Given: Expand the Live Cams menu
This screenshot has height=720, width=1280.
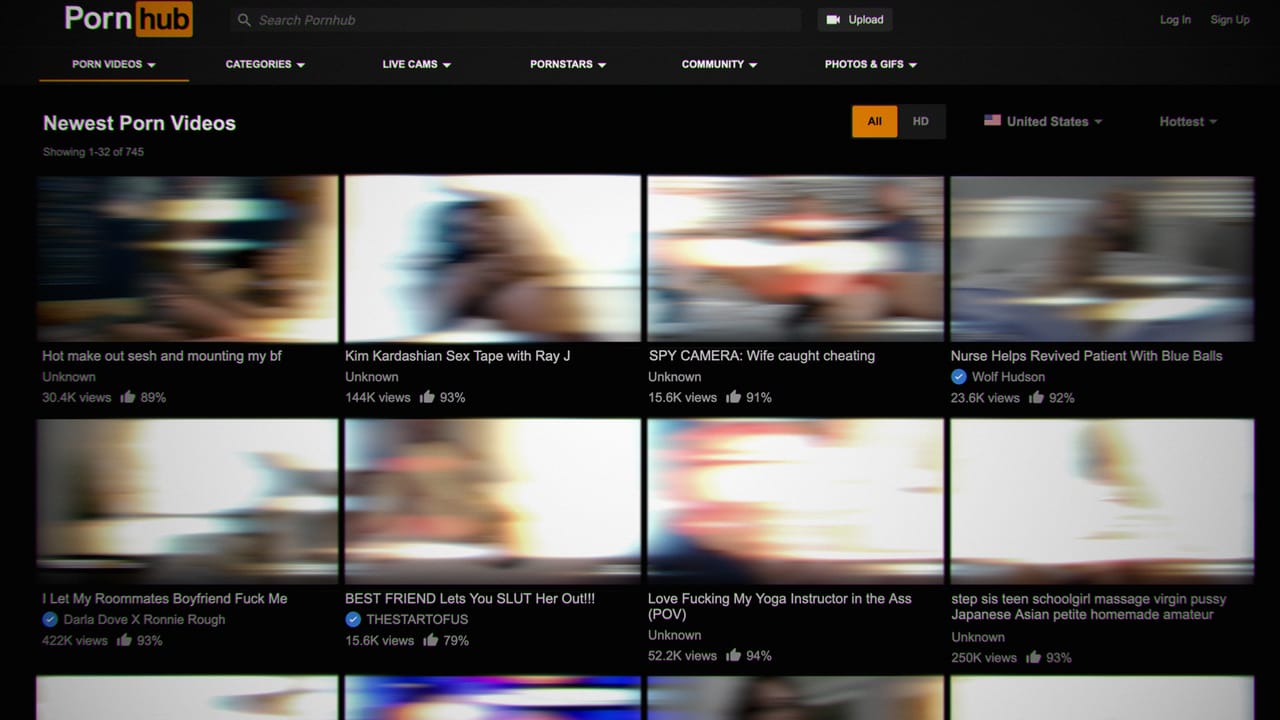Looking at the screenshot, I should coord(417,64).
